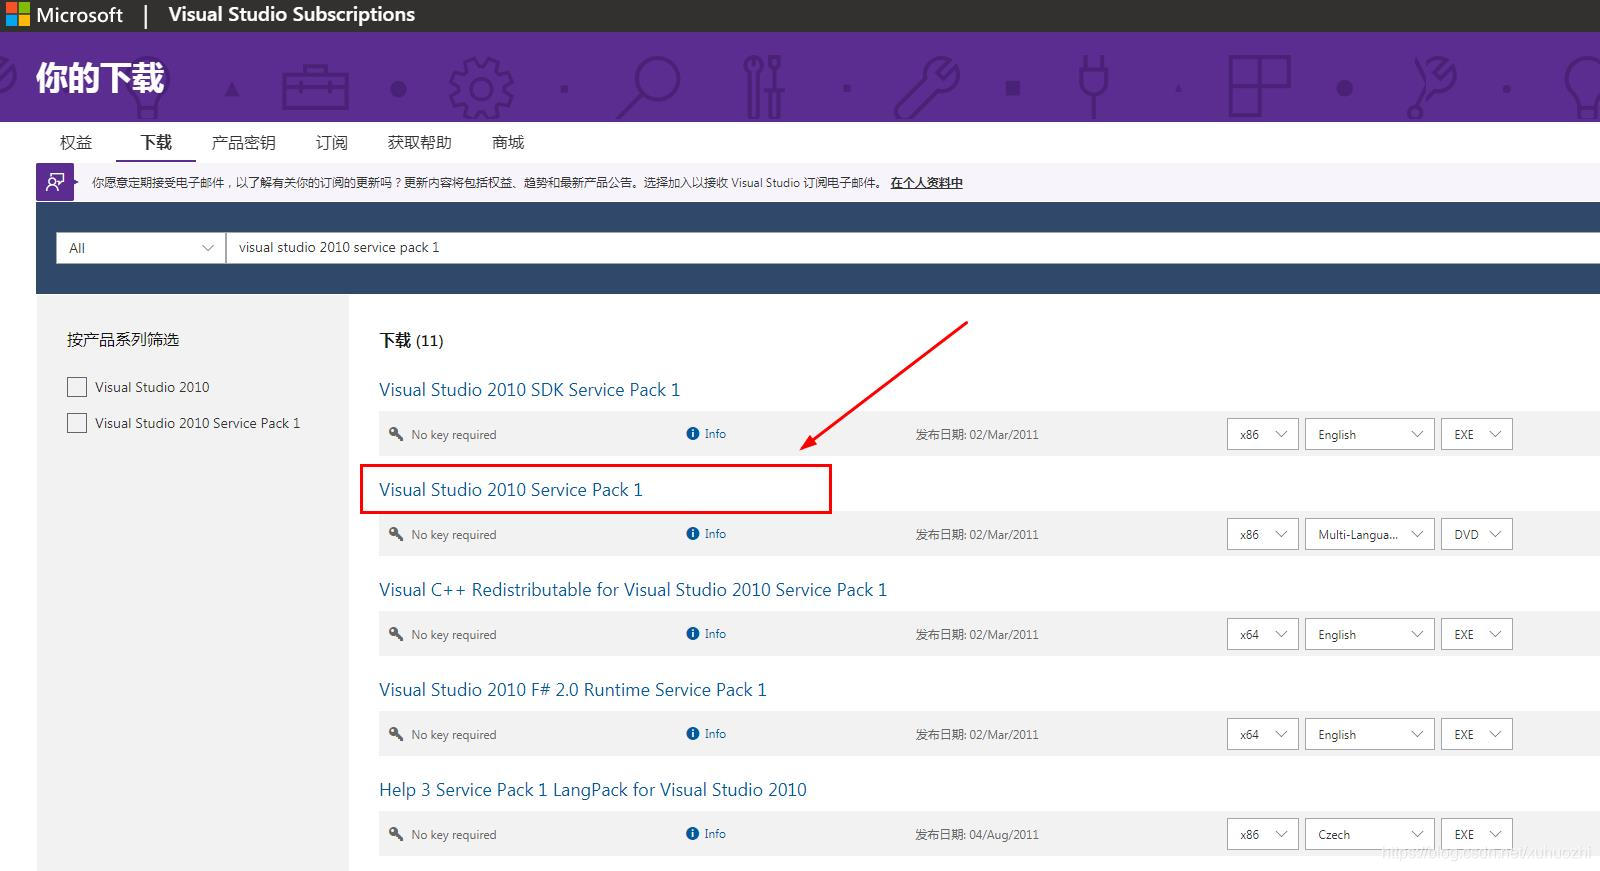Viewport: 1600px width, 871px height.
Task: Click info icon in SDK Service Pack 1 row
Action: 692,434
